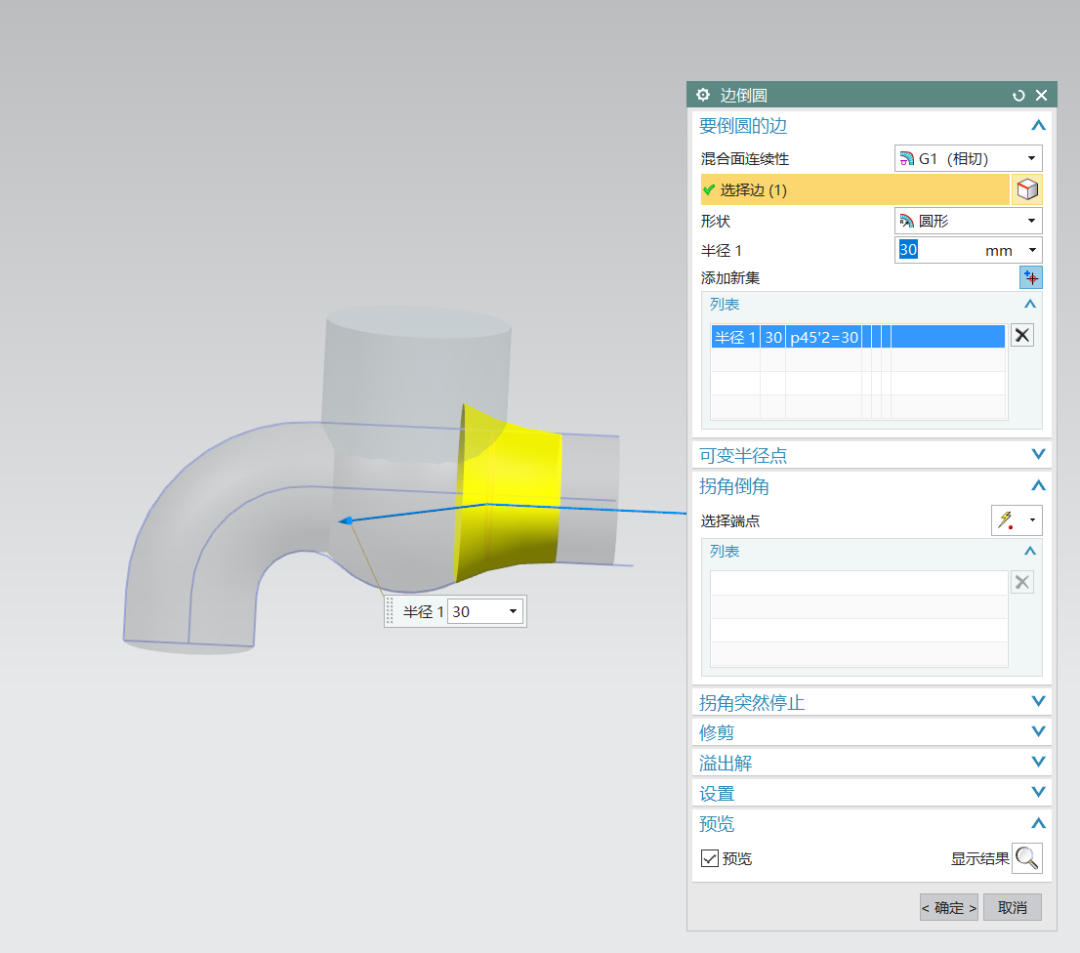
Task: Collapse the 列表 under 拐角倒角
Action: 1030,551
